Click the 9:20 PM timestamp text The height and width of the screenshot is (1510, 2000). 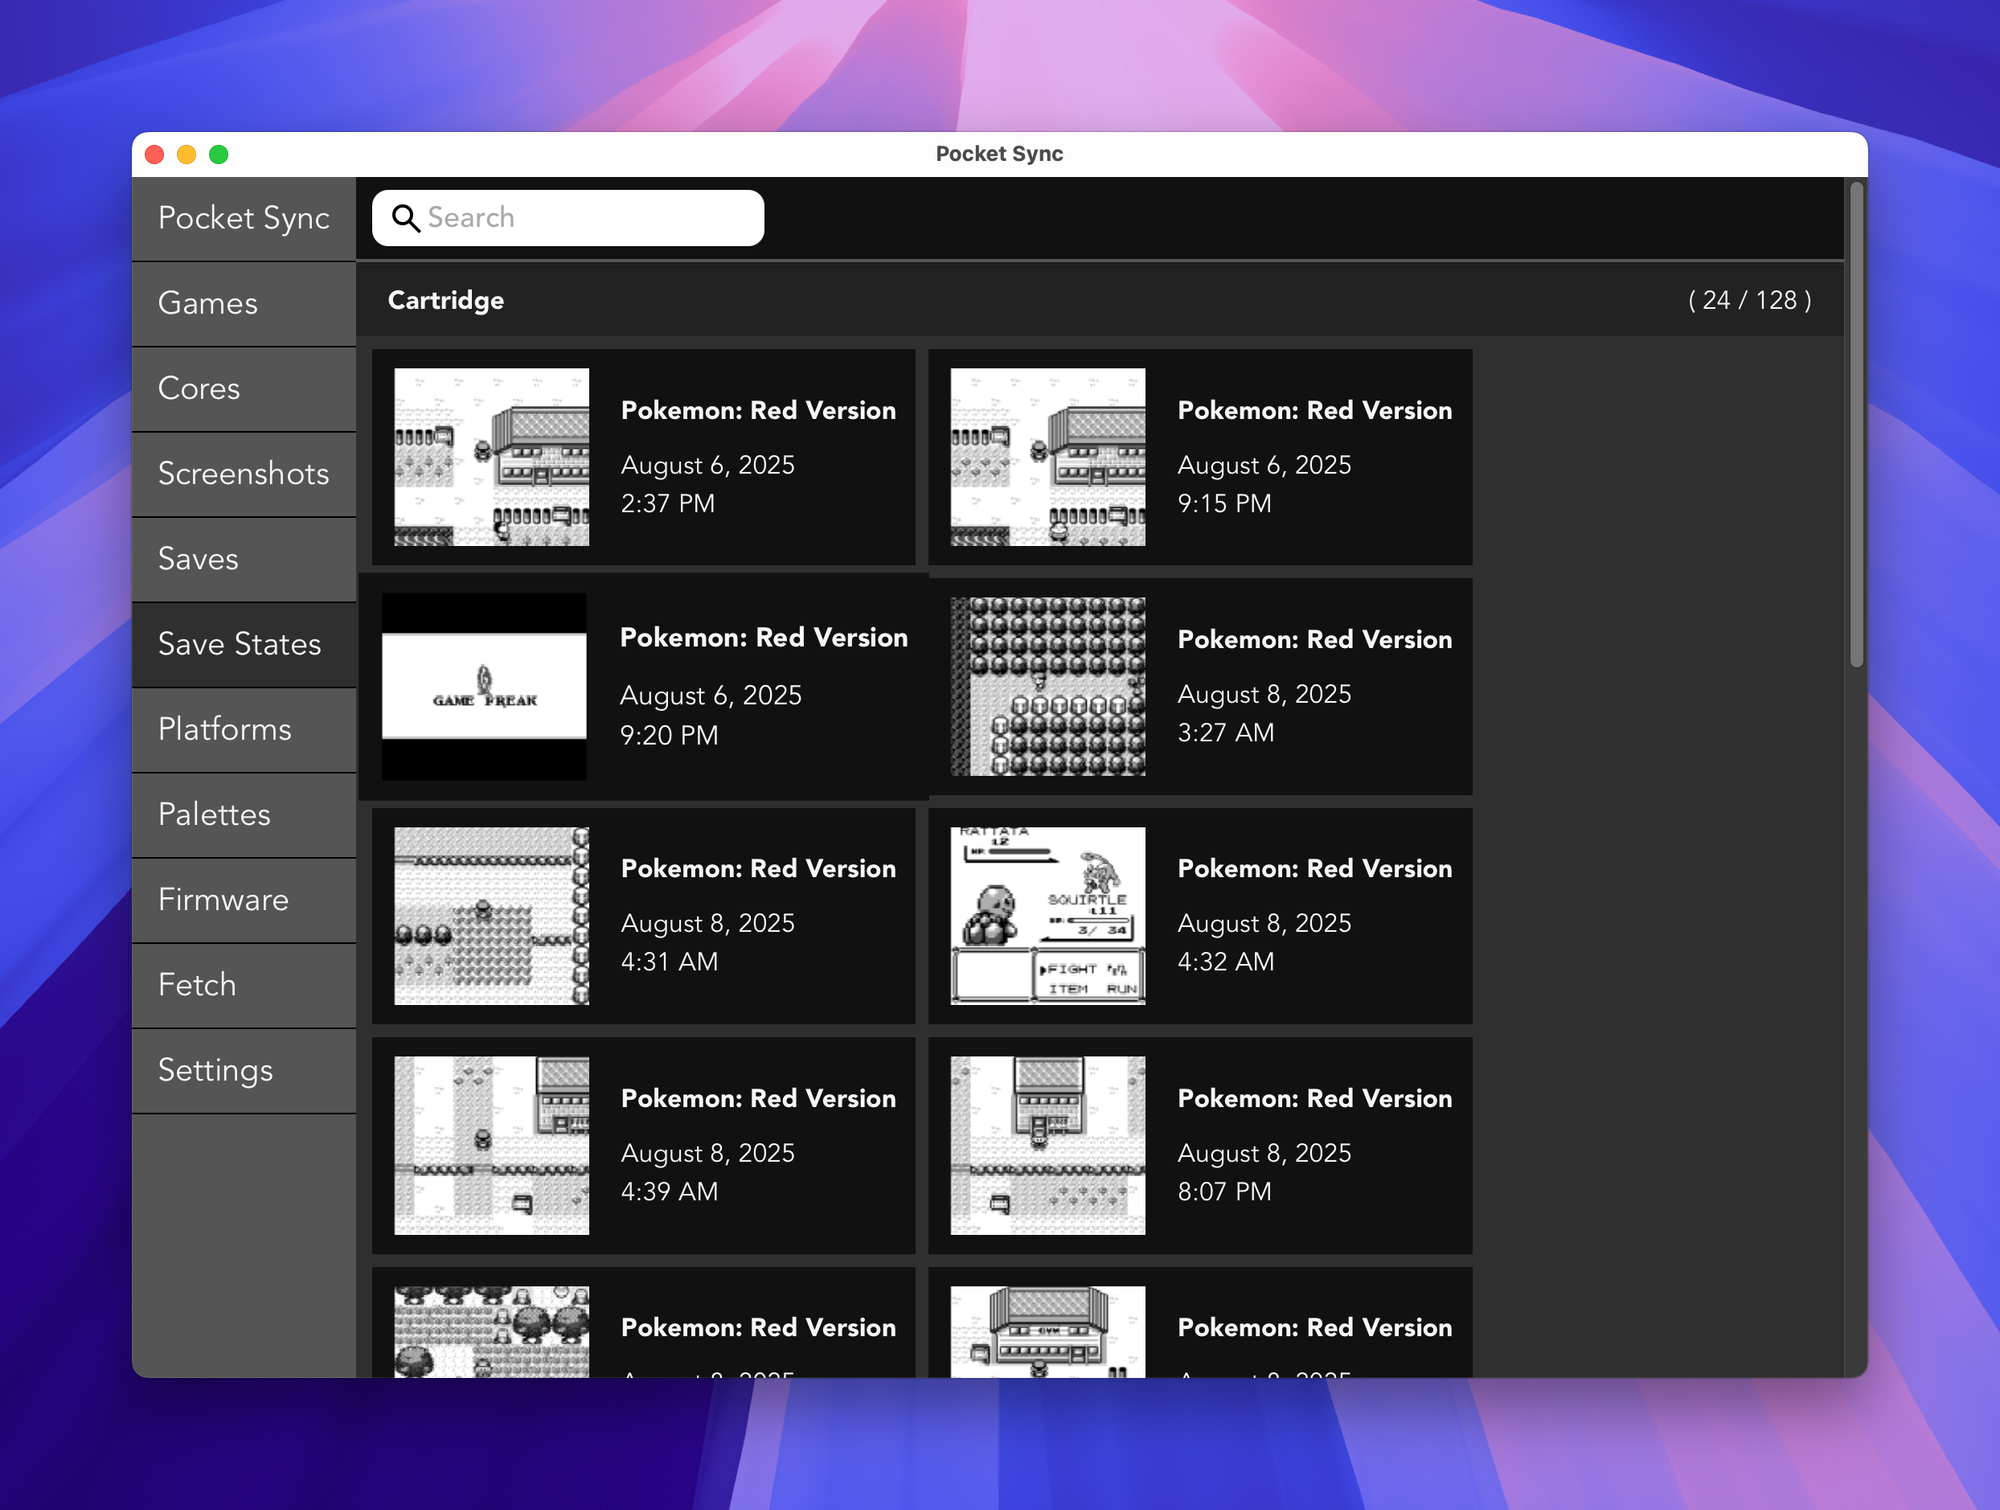click(x=669, y=735)
